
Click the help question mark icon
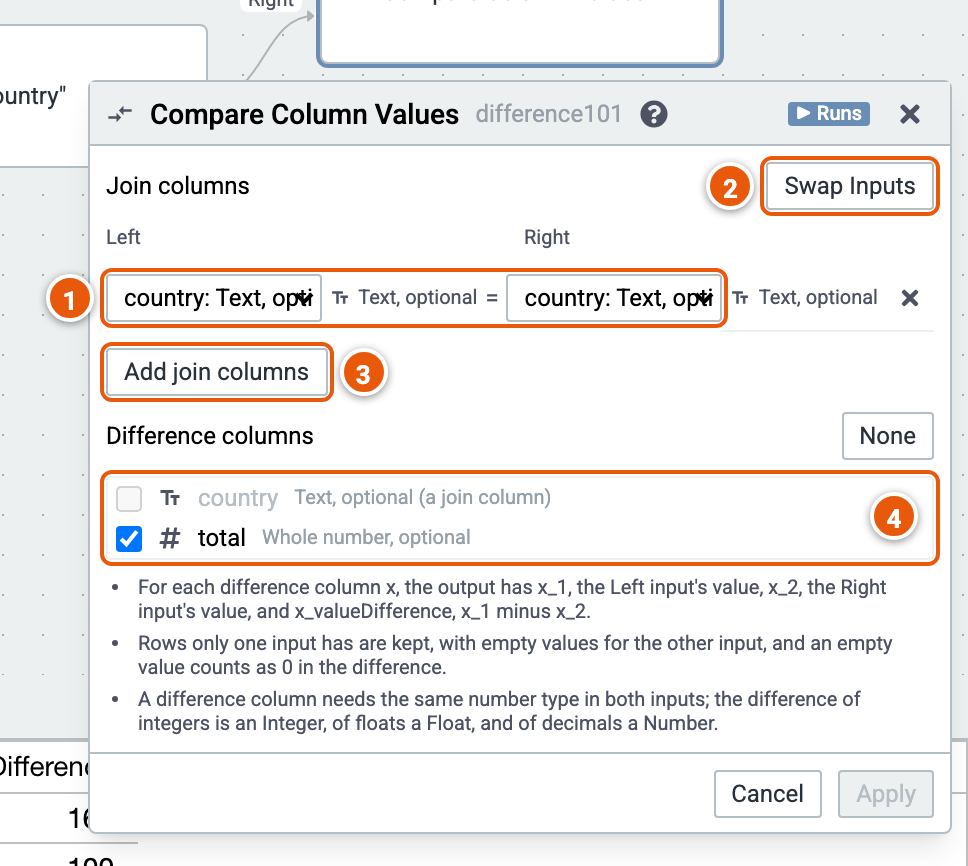coord(653,114)
